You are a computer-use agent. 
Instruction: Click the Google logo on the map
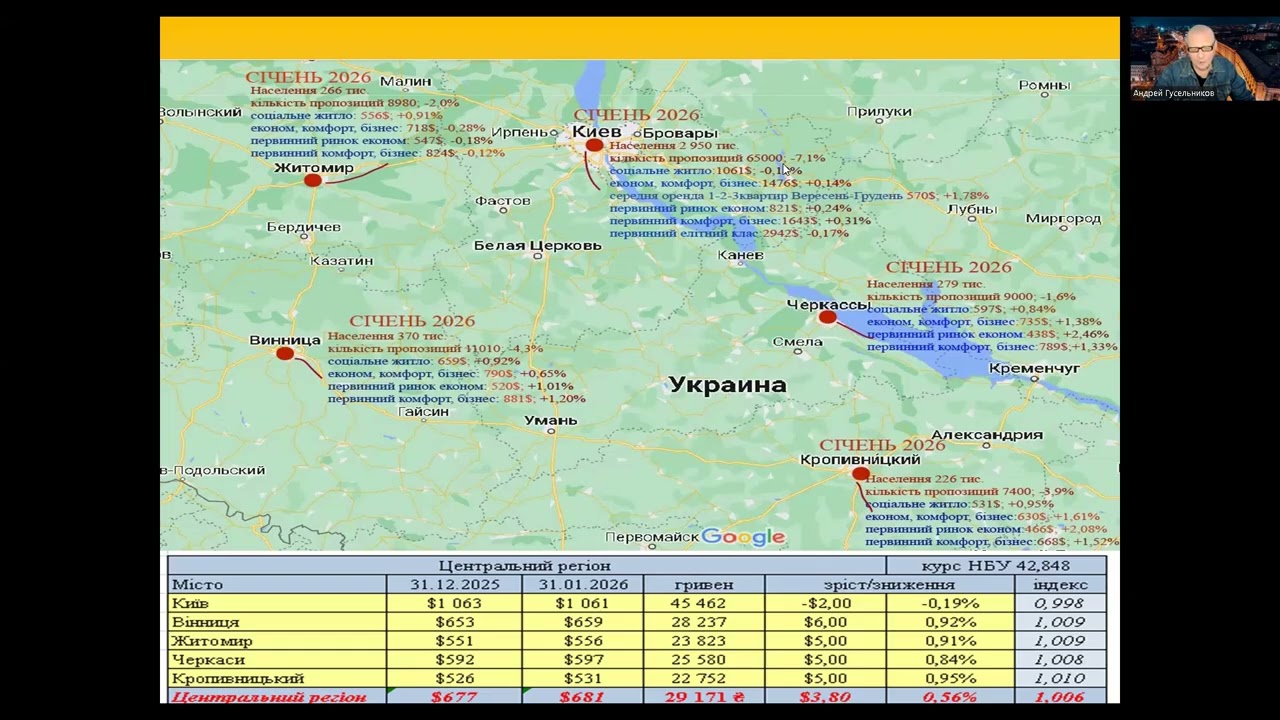tap(743, 537)
